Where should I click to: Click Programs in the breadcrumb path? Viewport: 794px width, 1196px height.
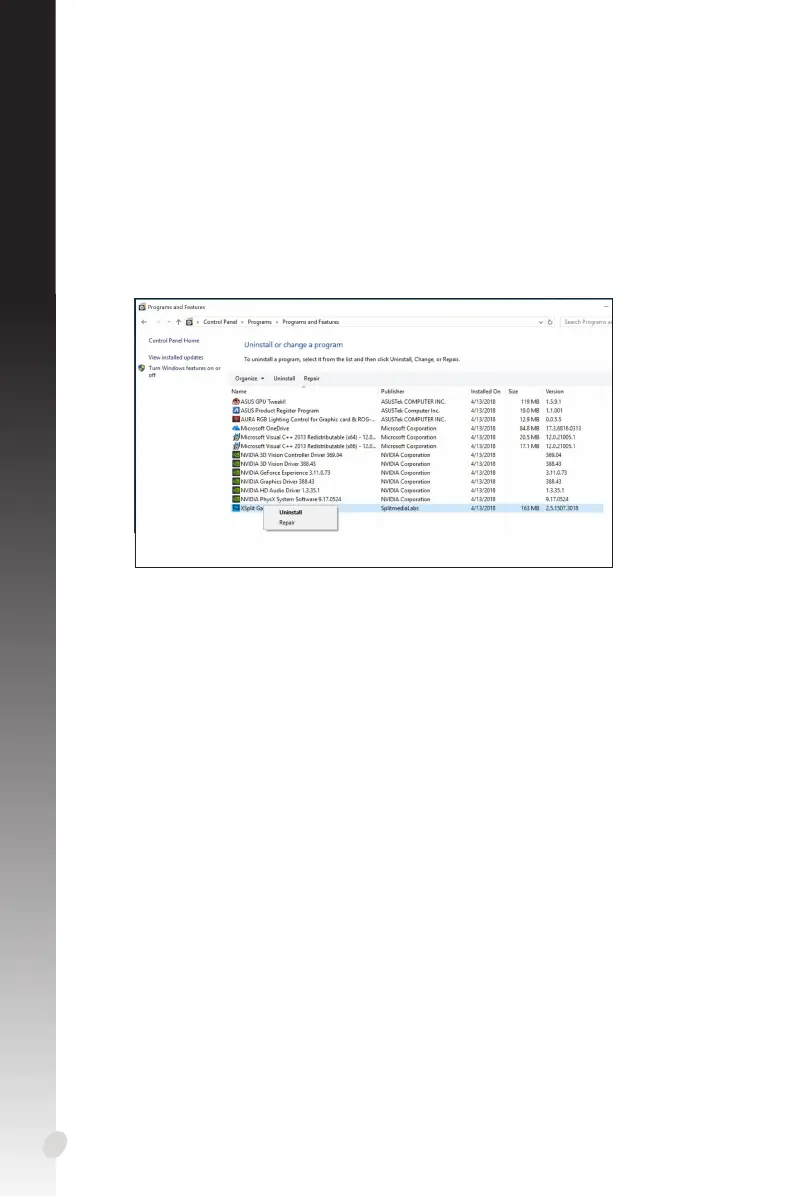(x=259, y=322)
